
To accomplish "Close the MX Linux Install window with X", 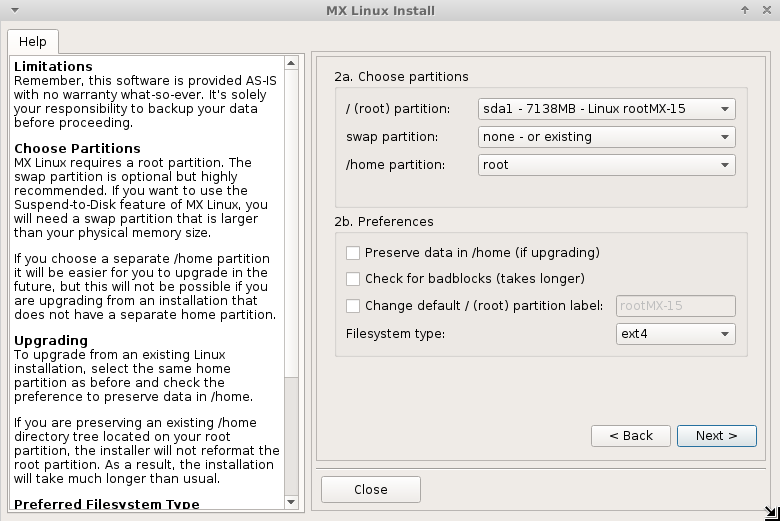I will [x=767, y=10].
